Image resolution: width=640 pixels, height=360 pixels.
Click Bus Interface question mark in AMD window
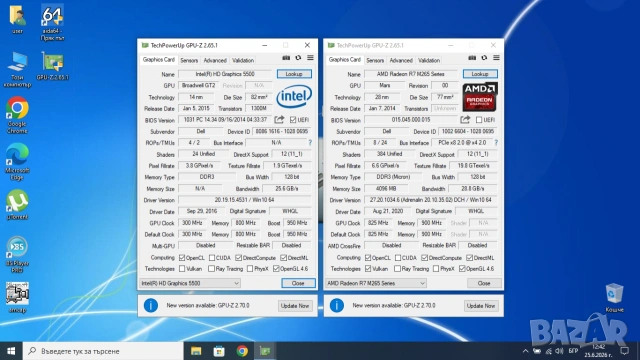point(496,142)
